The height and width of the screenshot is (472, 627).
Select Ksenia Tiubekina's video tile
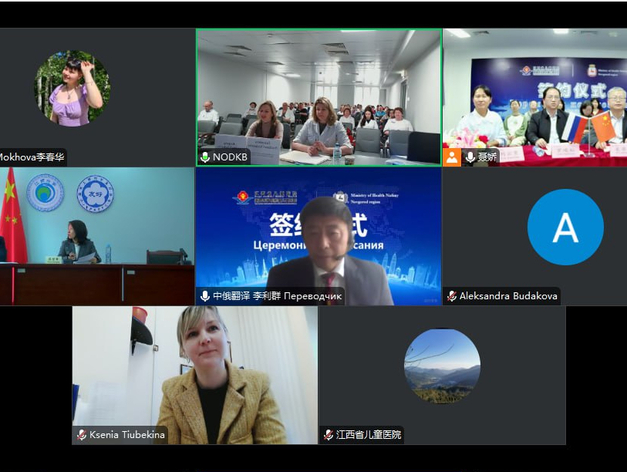195,375
